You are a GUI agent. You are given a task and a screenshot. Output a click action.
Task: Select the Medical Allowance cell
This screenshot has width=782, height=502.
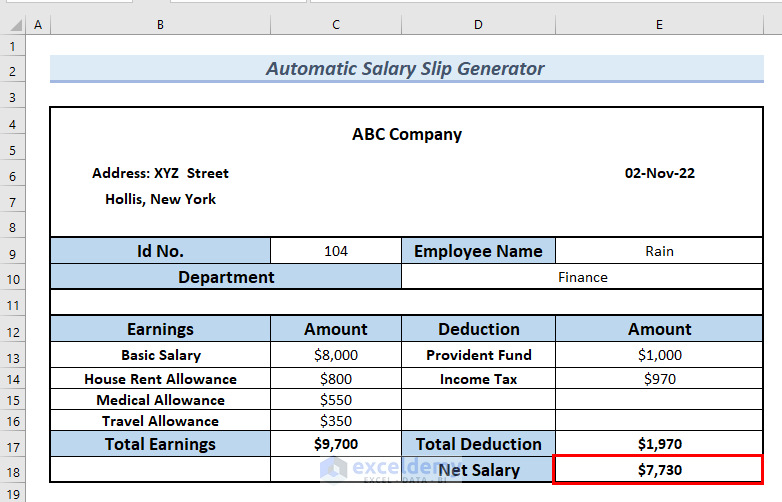point(160,400)
